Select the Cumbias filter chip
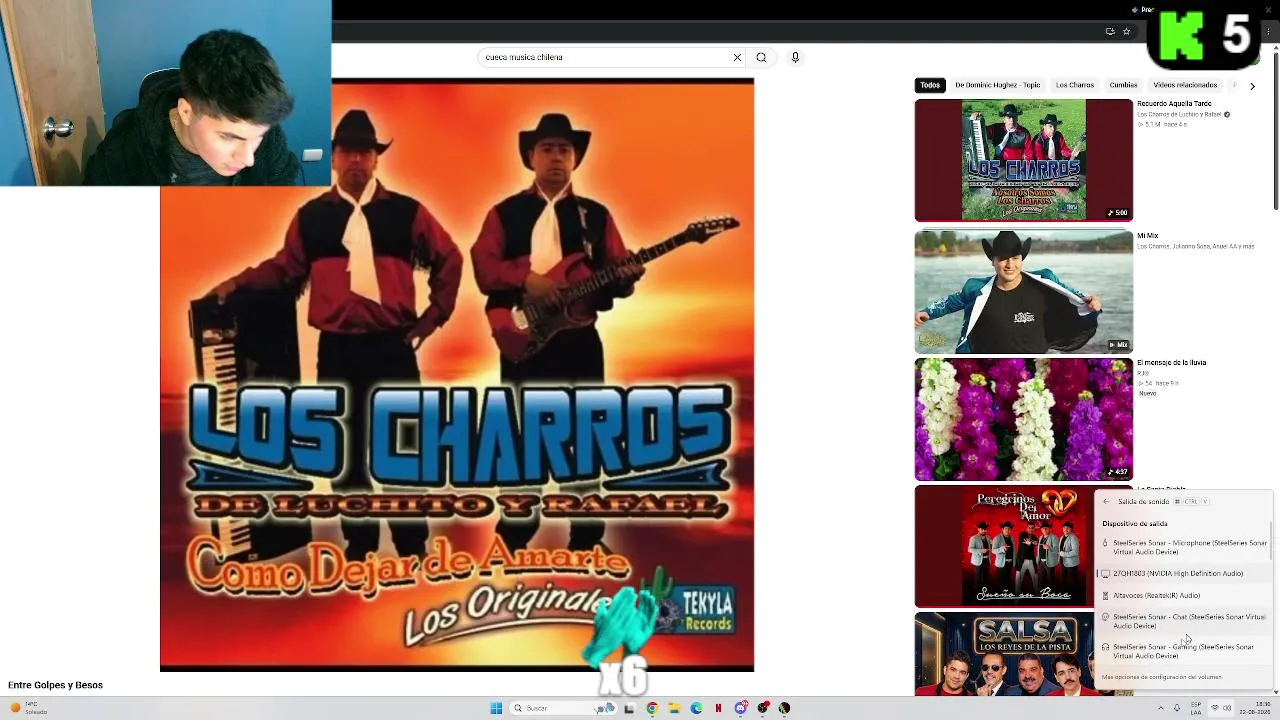Image resolution: width=1280 pixels, height=720 pixels. pos(1123,85)
